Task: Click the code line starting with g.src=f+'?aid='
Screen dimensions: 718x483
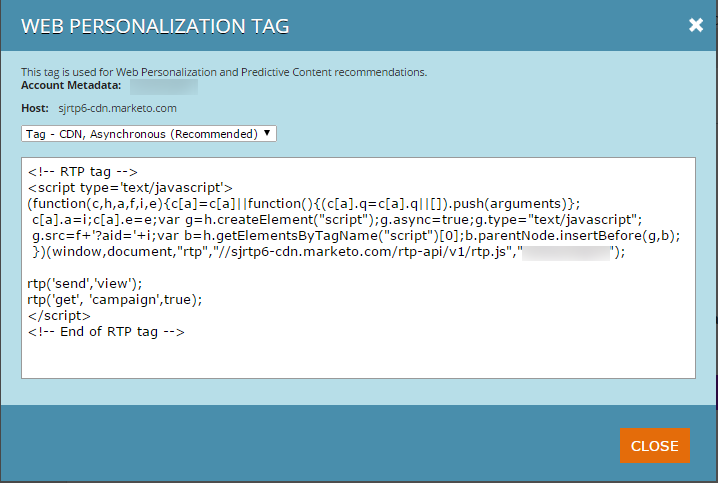Action: tap(356, 235)
